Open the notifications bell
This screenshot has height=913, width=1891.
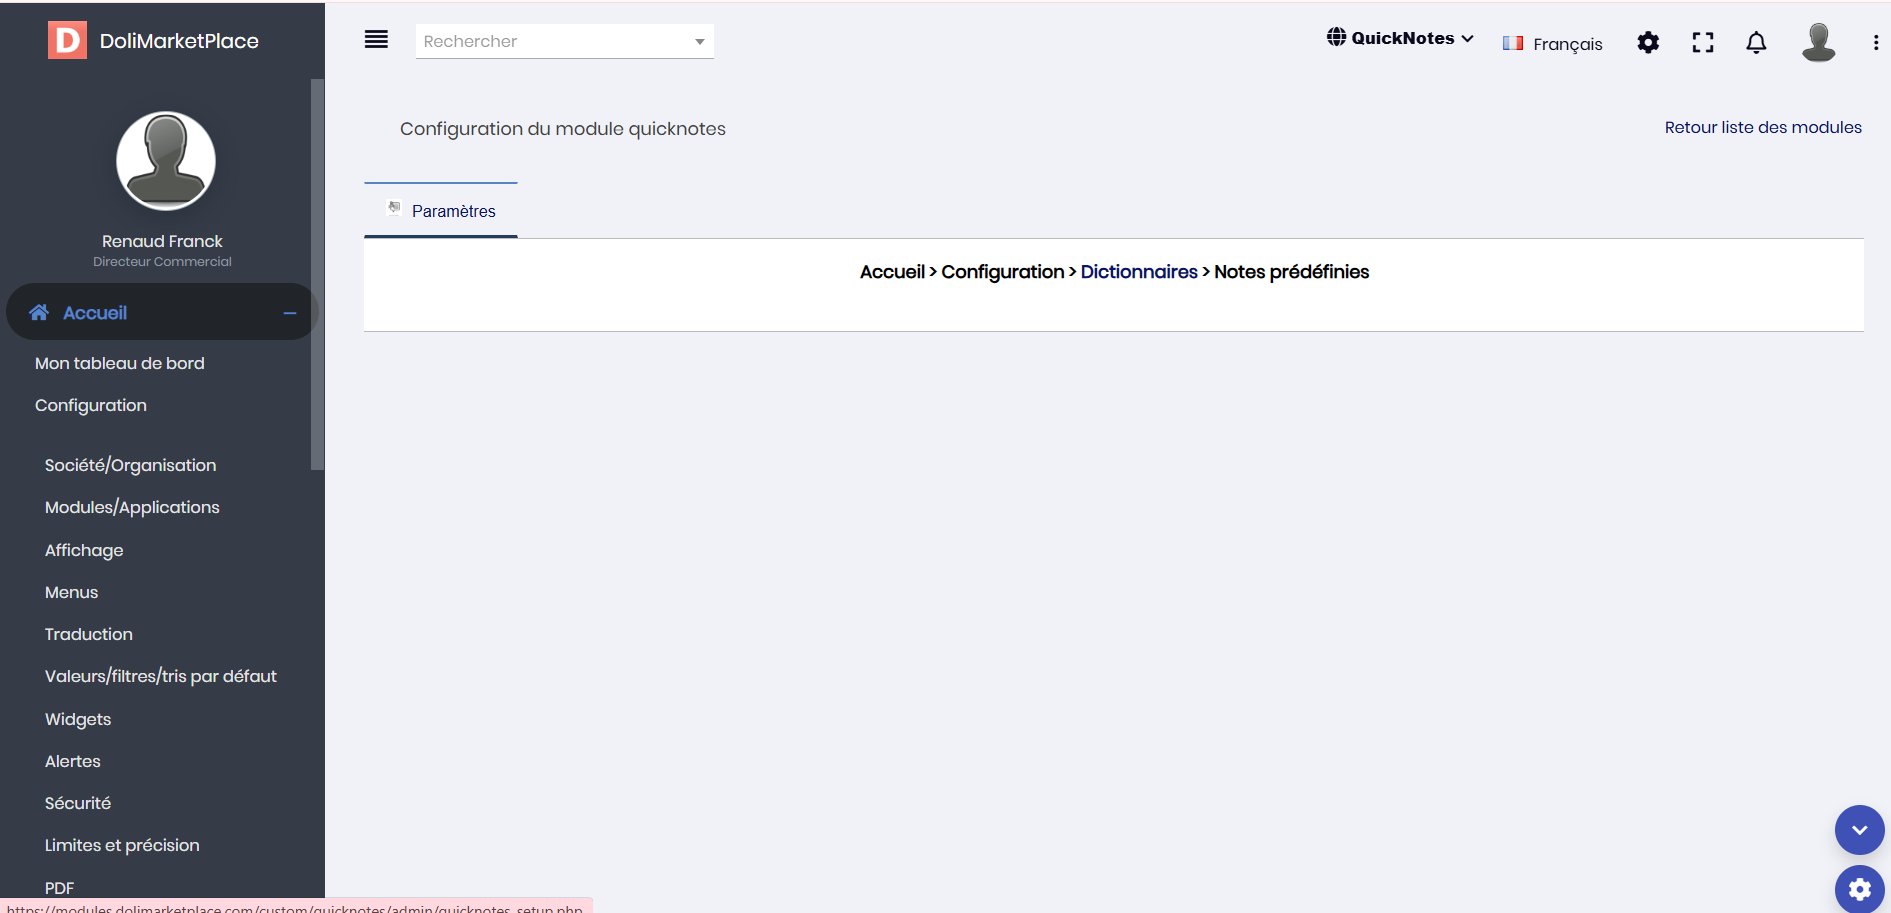[1756, 42]
